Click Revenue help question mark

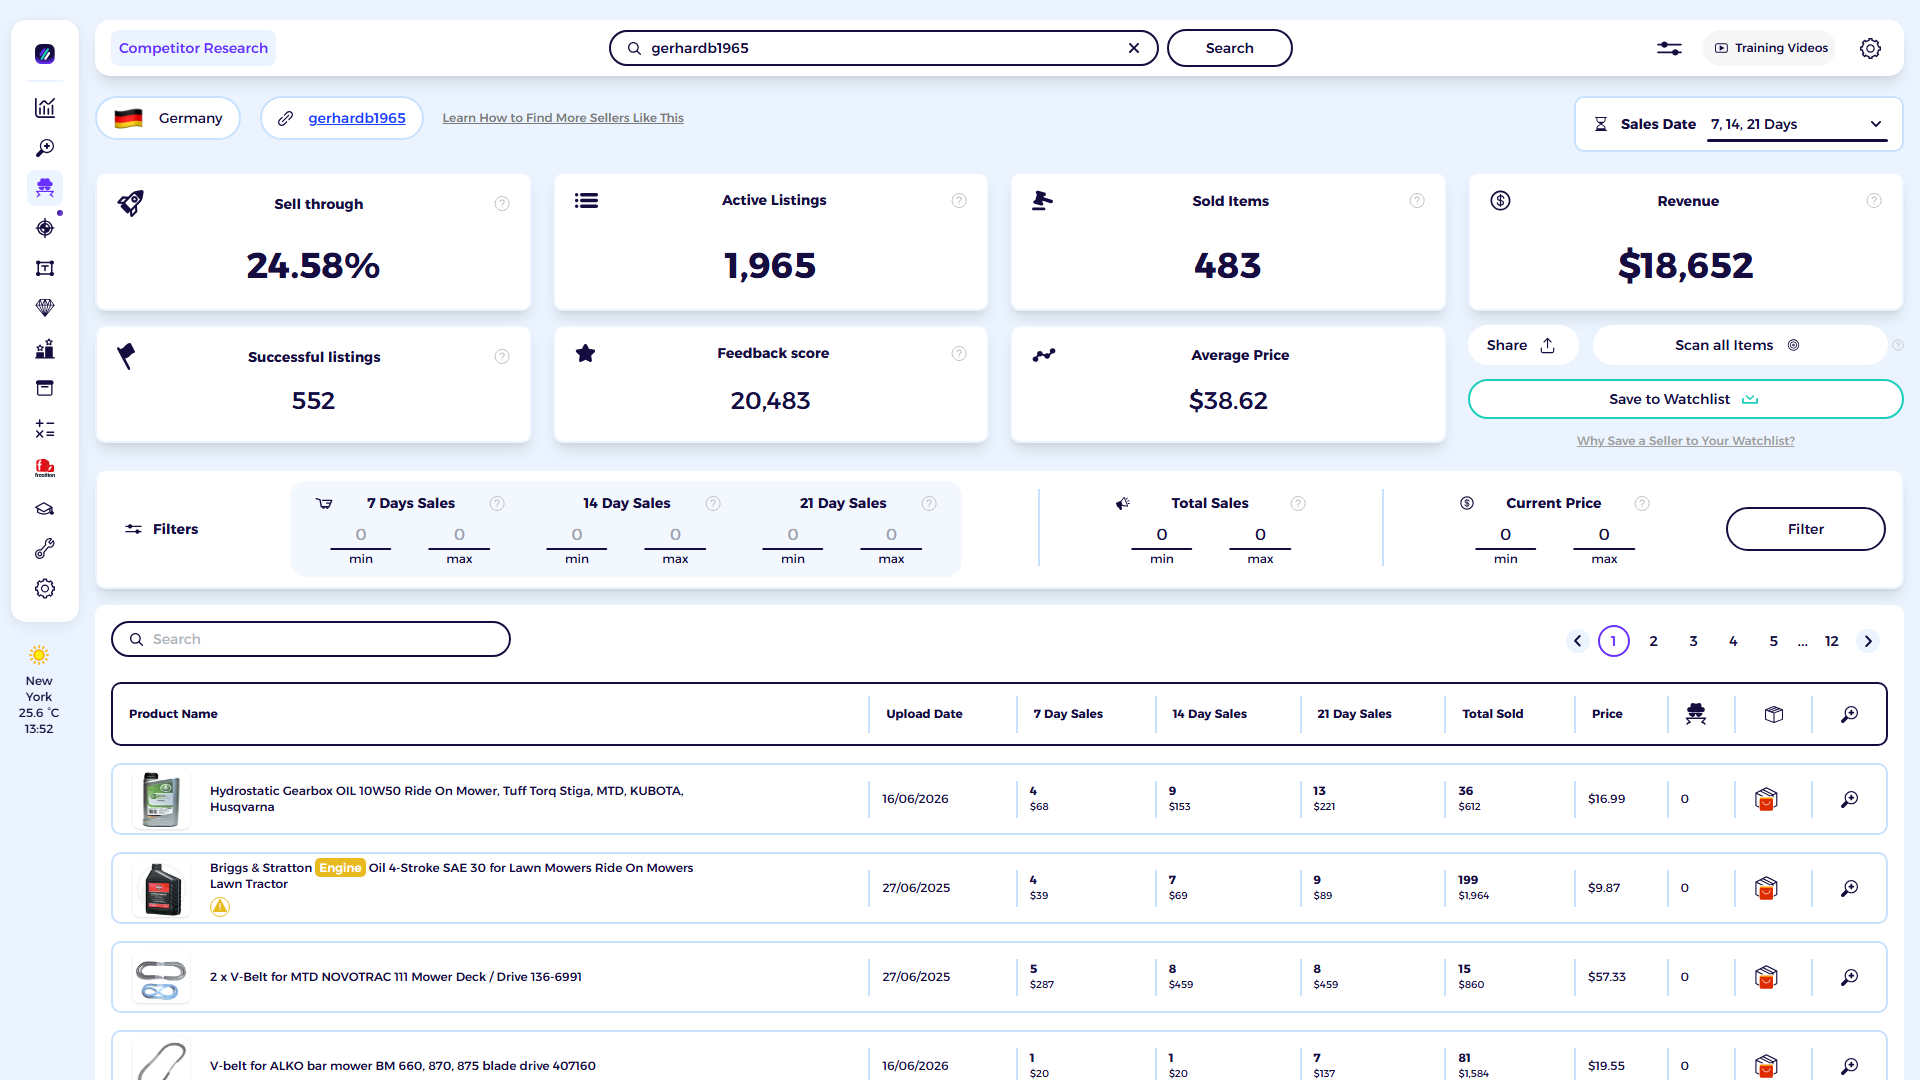(1874, 201)
